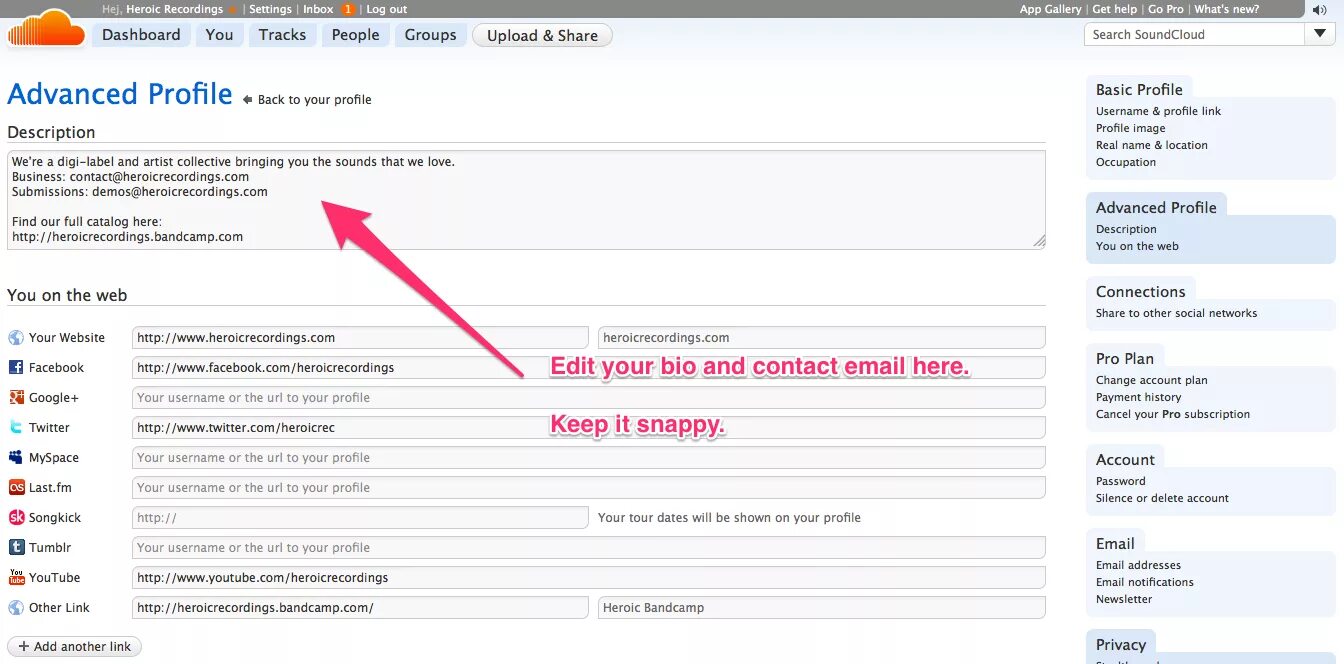Open the Basic Profile sidebar section
This screenshot has height=664, width=1344.
(1139, 90)
